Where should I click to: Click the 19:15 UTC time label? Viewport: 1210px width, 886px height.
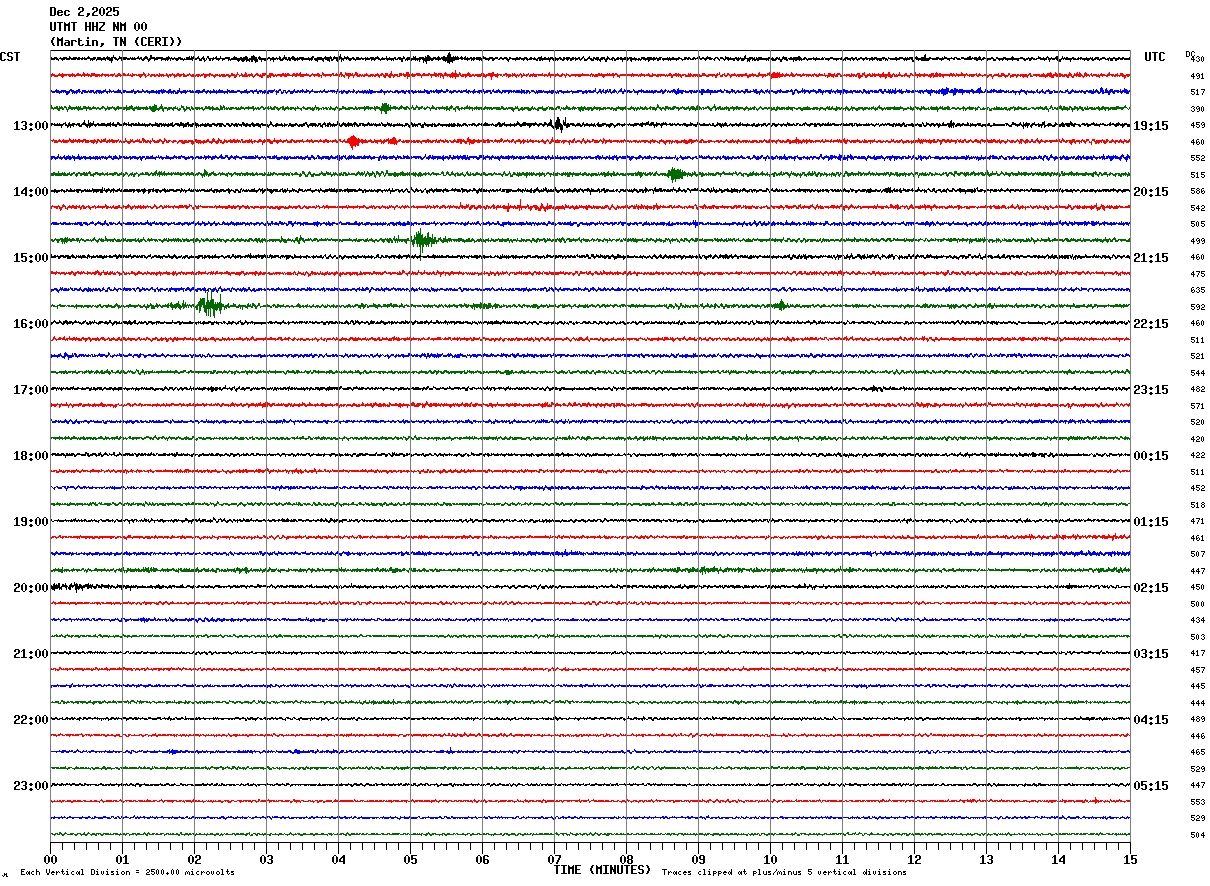(x=1151, y=126)
